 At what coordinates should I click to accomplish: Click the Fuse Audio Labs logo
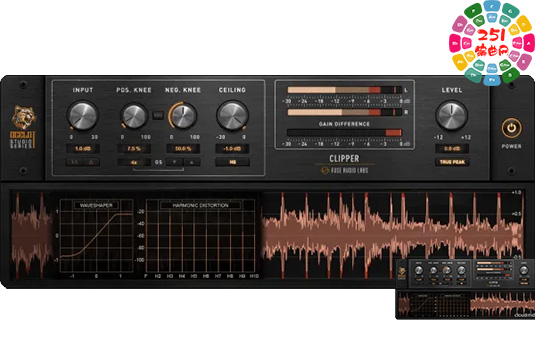coord(345,170)
